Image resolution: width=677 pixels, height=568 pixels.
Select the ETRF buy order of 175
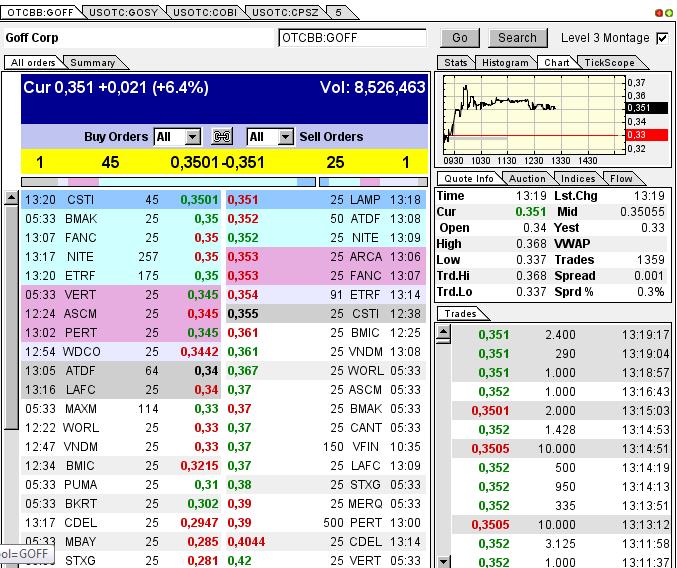tap(121, 275)
